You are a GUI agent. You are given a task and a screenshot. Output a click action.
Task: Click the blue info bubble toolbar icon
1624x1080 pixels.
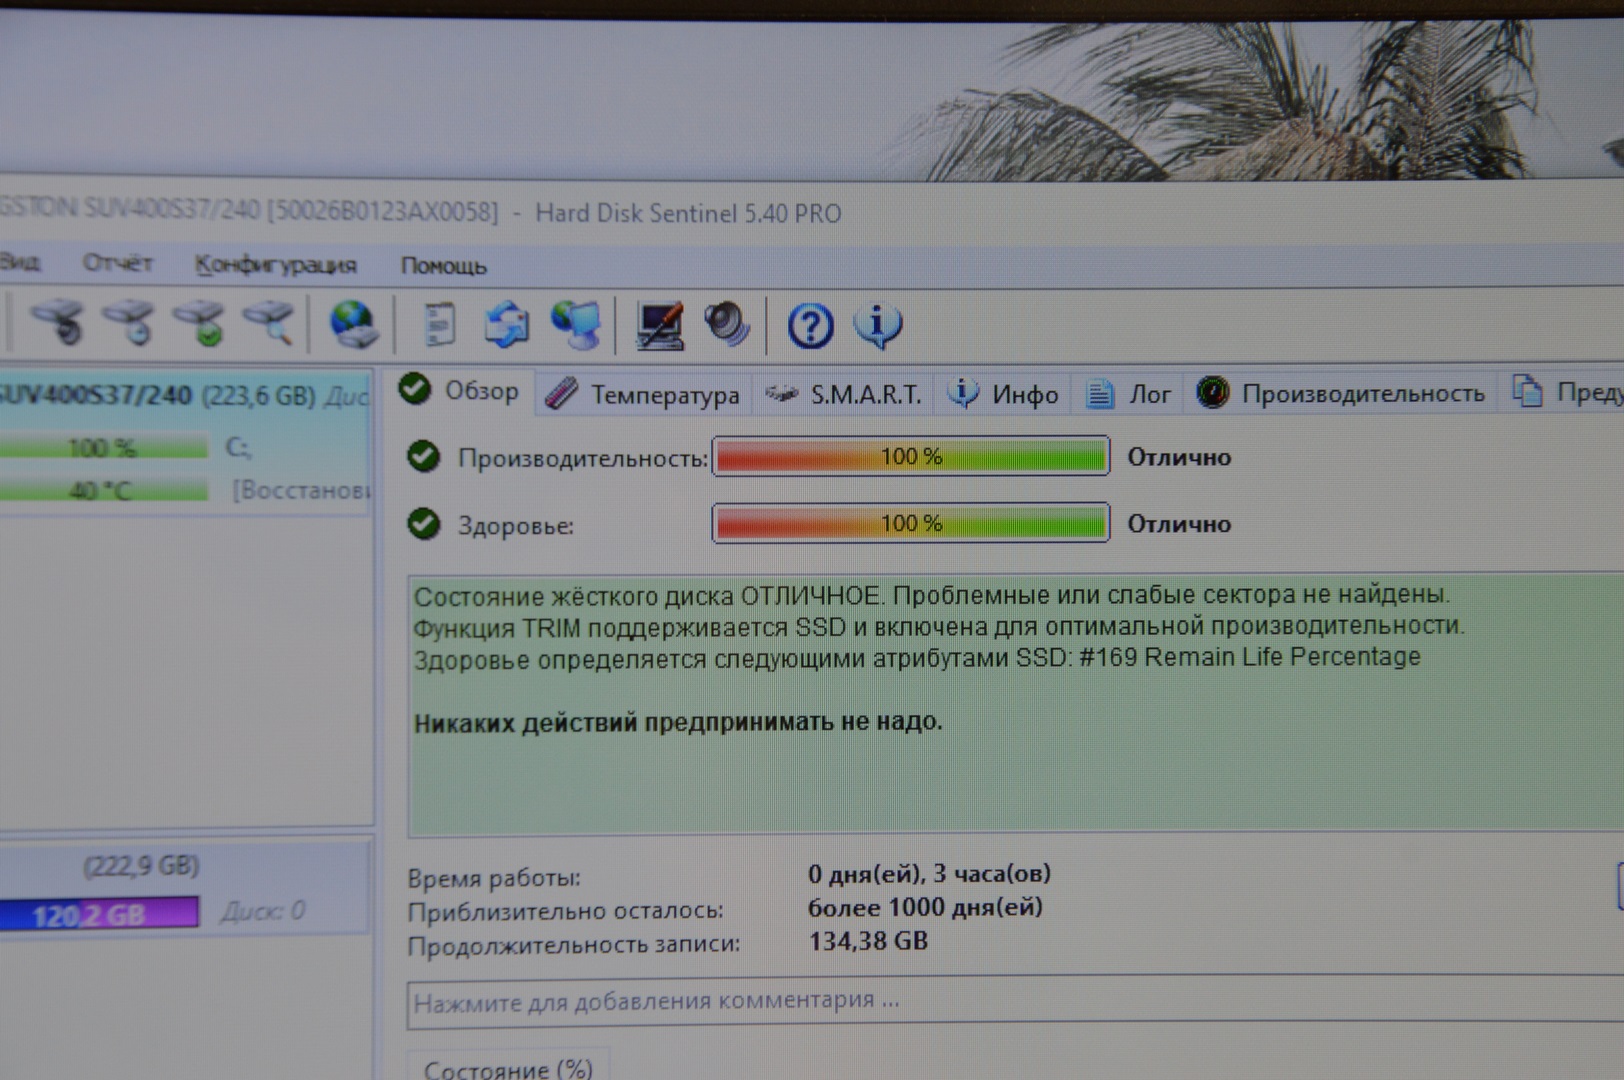pos(878,326)
